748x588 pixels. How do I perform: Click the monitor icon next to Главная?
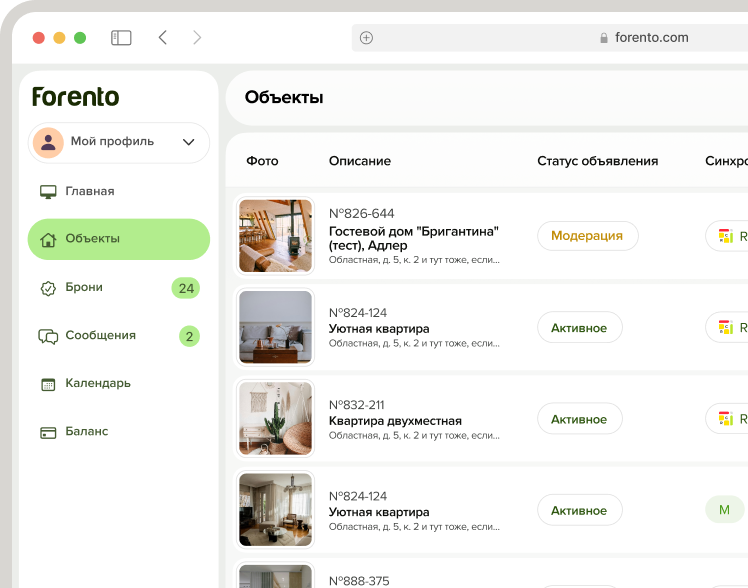point(48,192)
